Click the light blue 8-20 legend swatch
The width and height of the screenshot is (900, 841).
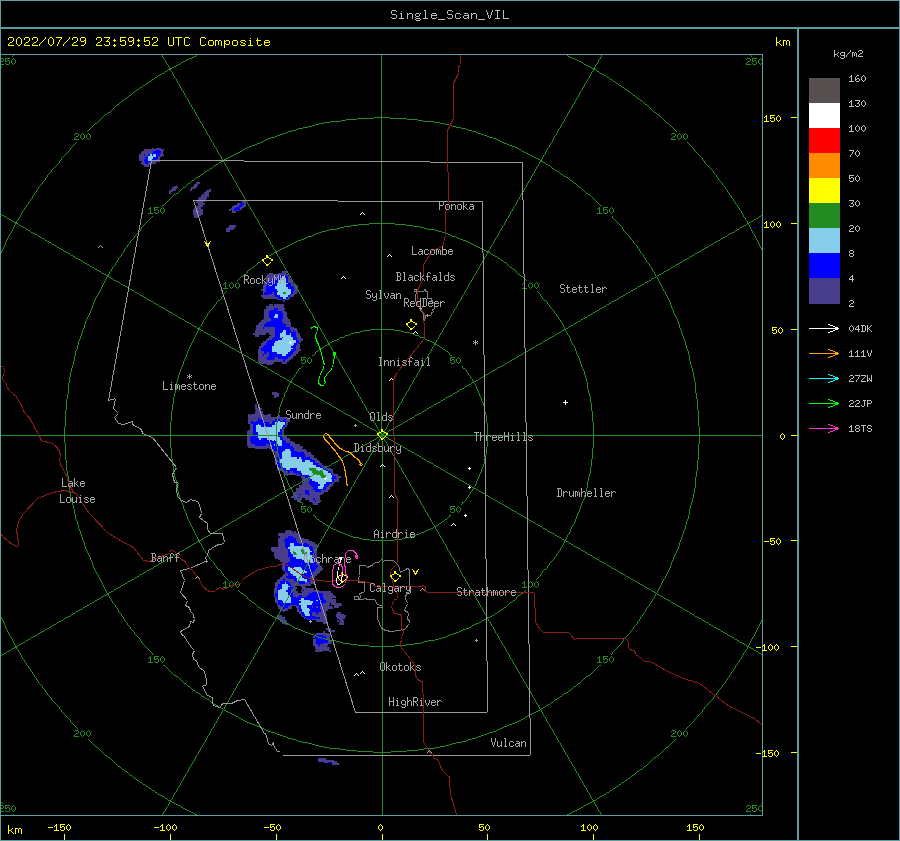point(824,241)
